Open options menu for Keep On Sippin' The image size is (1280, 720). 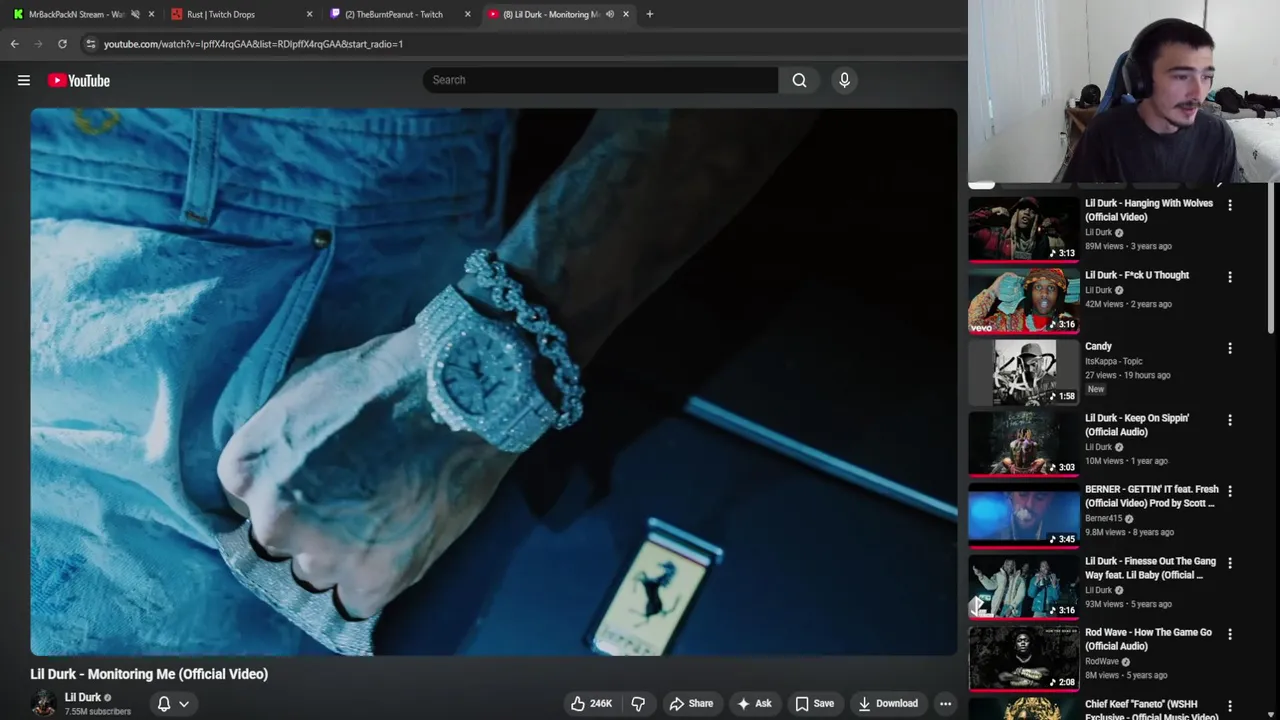pos(1230,420)
